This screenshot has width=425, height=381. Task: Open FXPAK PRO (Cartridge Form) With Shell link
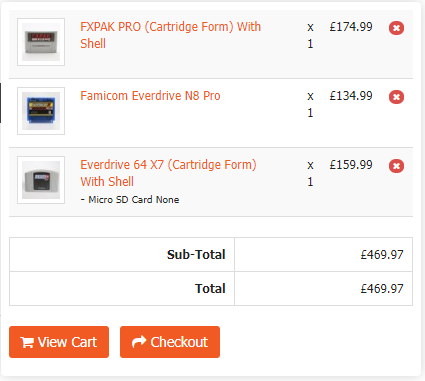pyautogui.click(x=170, y=35)
